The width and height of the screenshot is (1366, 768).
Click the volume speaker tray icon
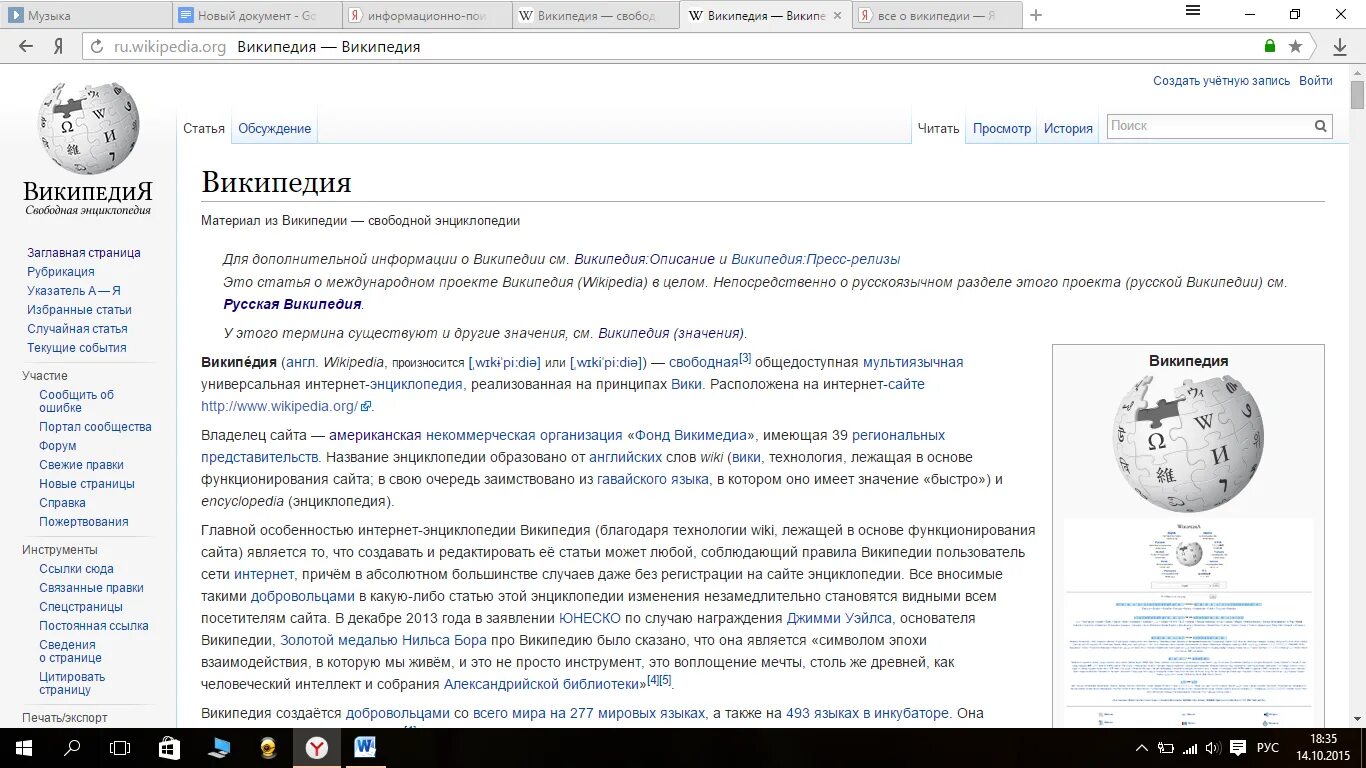[1212, 748]
